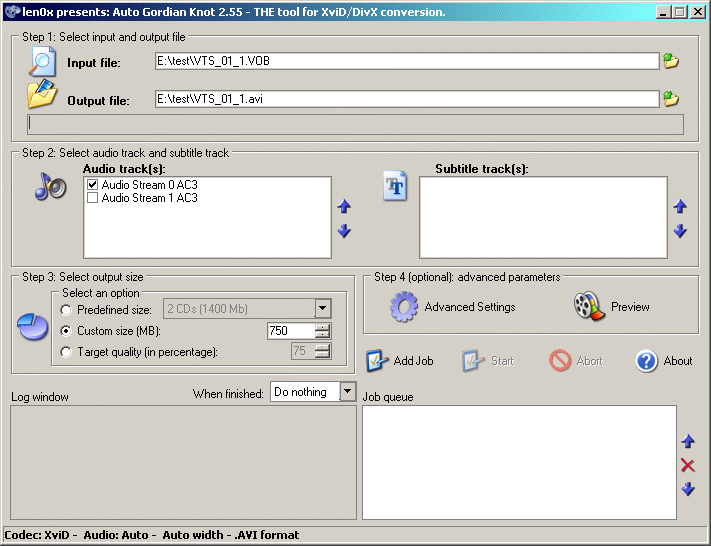Click the Preview label

[x=630, y=307]
